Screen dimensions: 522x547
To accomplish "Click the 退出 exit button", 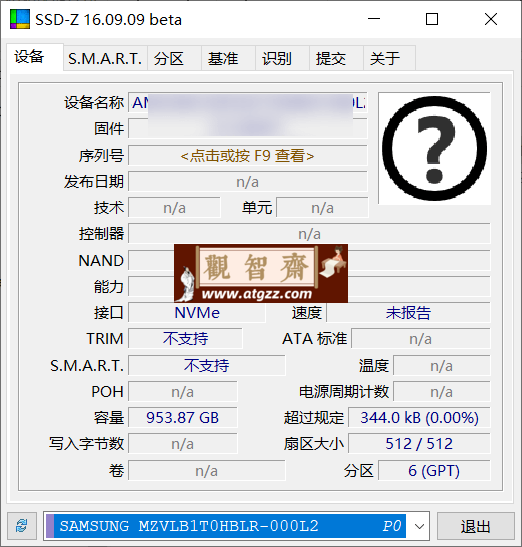I will point(476,526).
